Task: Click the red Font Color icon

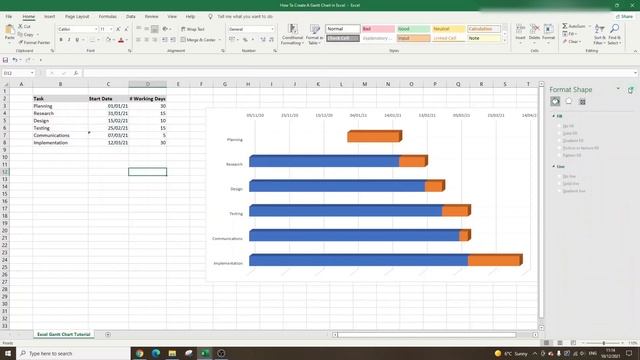Action: click(x=121, y=40)
